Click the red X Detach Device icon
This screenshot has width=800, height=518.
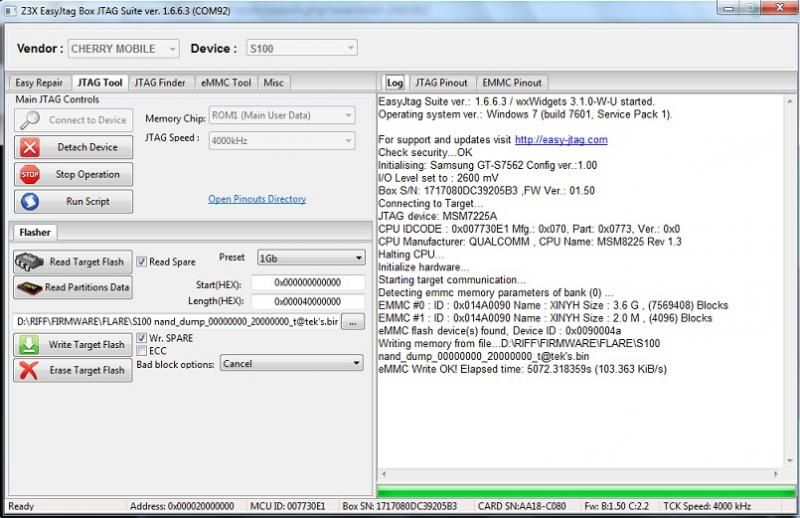tap(31, 147)
